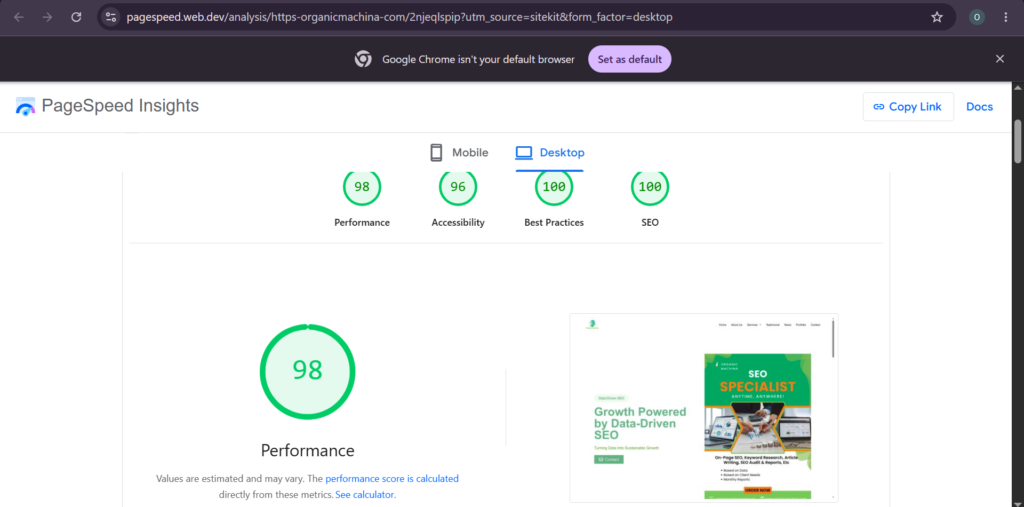Click the PageSpeed Insights title text
Viewport: 1024px width, 507px height.
[x=120, y=106]
